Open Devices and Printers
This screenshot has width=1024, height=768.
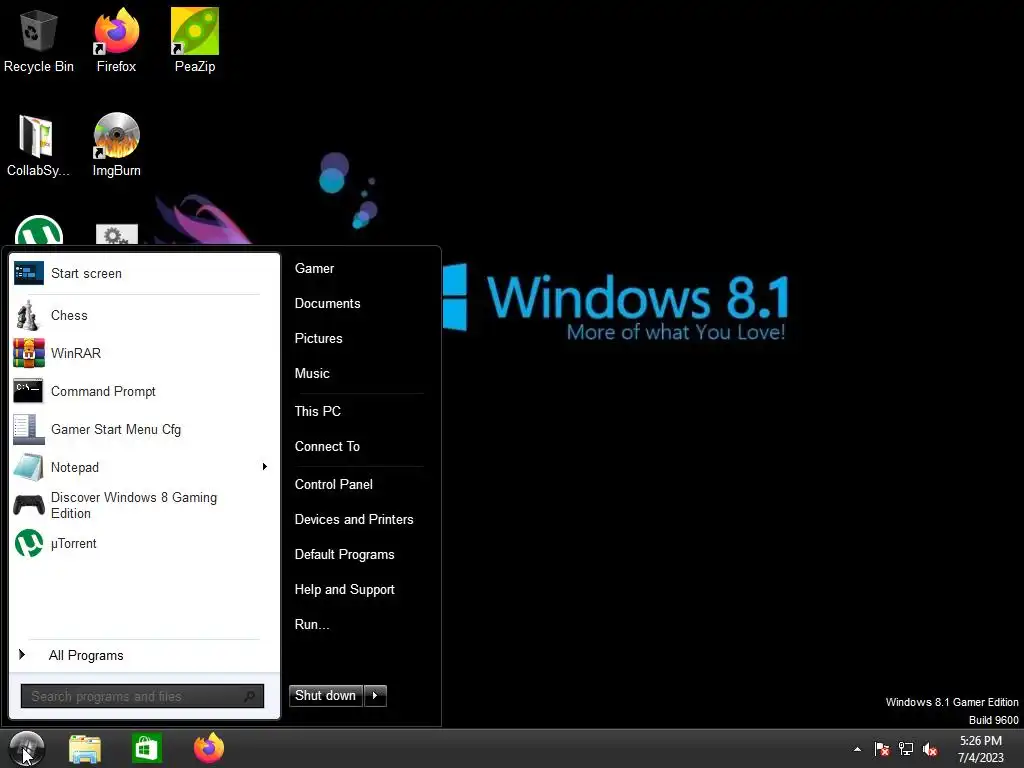pyautogui.click(x=354, y=520)
